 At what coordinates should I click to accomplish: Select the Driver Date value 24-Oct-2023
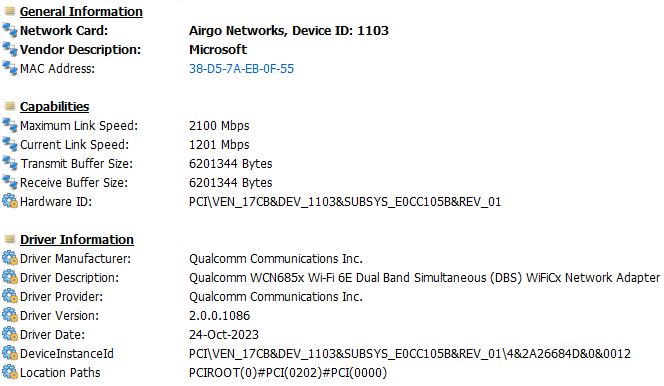point(224,335)
